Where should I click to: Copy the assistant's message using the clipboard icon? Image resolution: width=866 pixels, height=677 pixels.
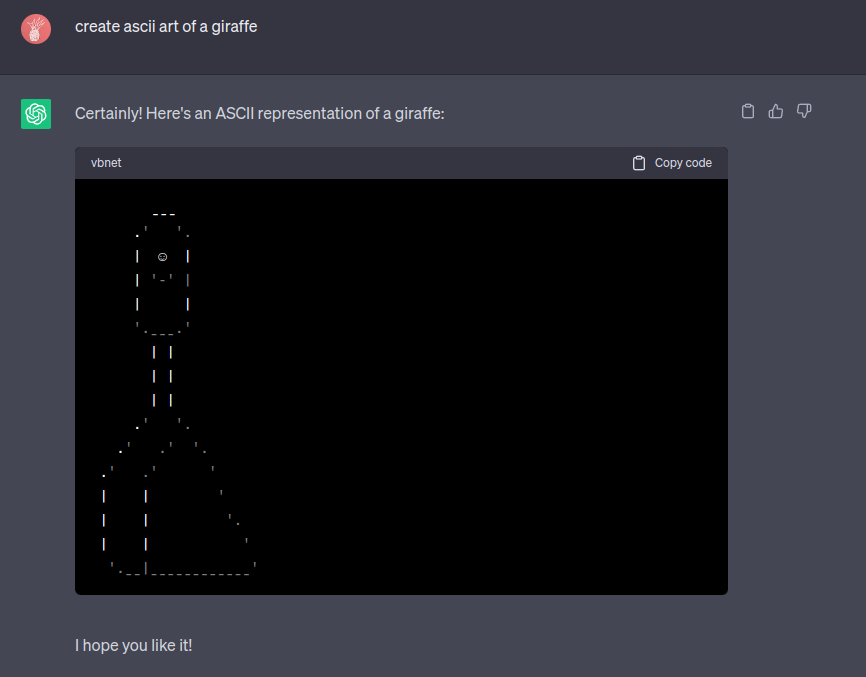click(x=748, y=112)
